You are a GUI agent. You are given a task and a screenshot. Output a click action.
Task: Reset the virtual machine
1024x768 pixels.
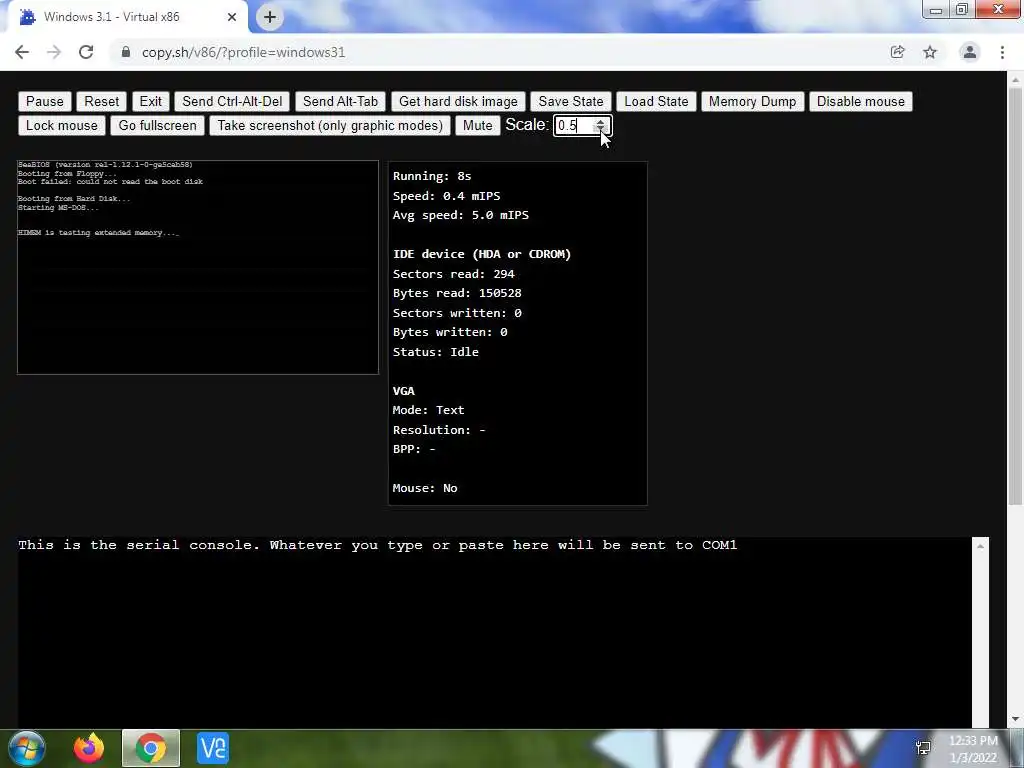click(101, 101)
